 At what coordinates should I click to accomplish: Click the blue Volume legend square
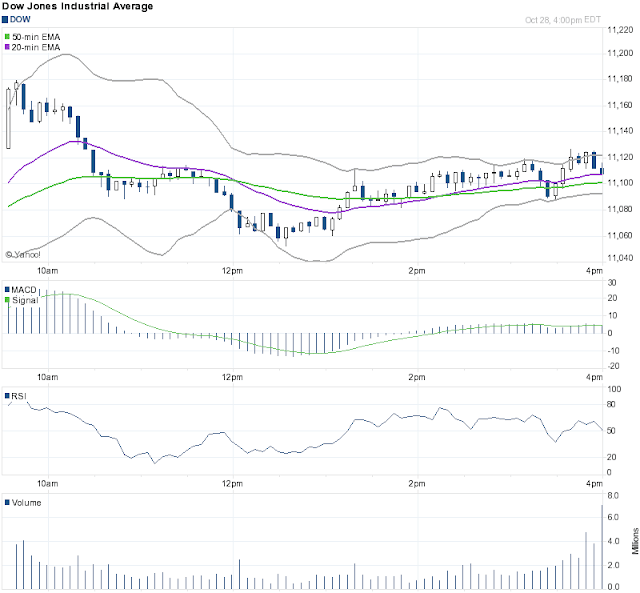(7, 502)
